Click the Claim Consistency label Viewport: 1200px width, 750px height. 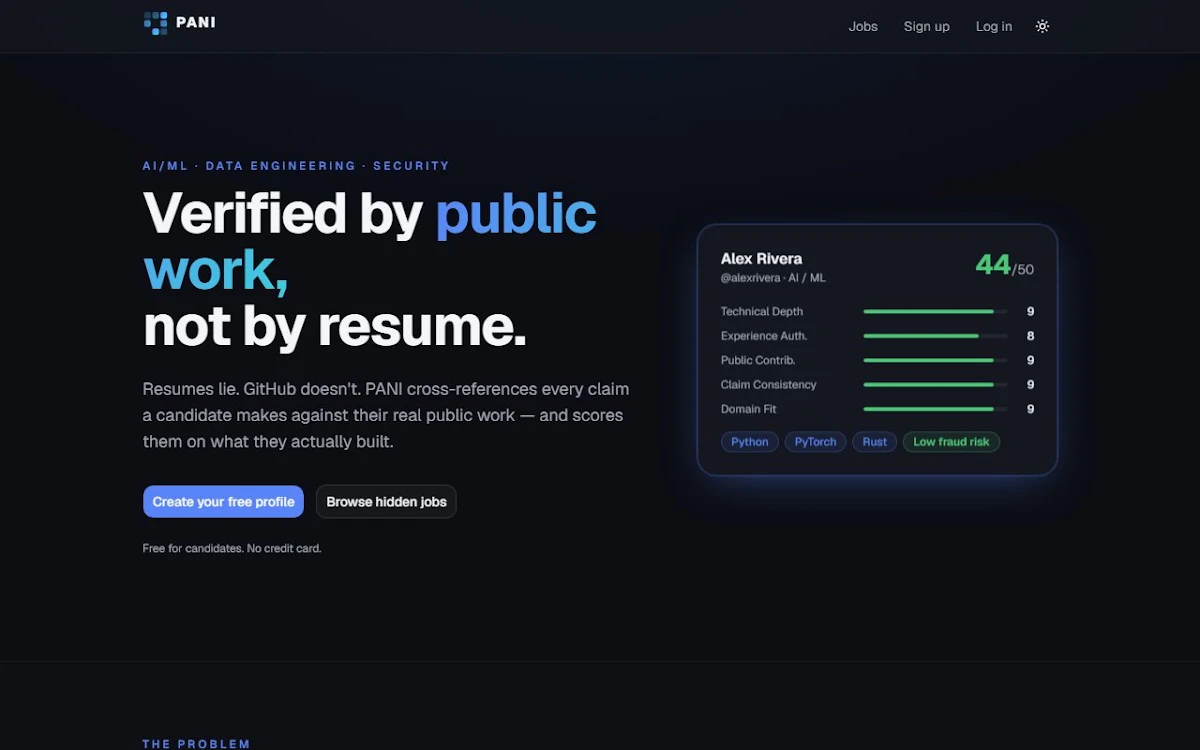click(769, 385)
